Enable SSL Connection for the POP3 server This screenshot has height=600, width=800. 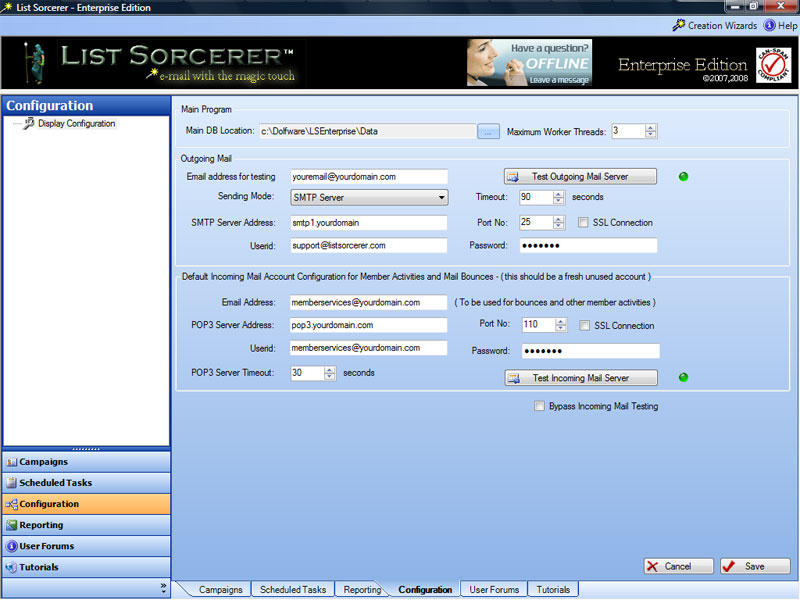[x=585, y=326]
